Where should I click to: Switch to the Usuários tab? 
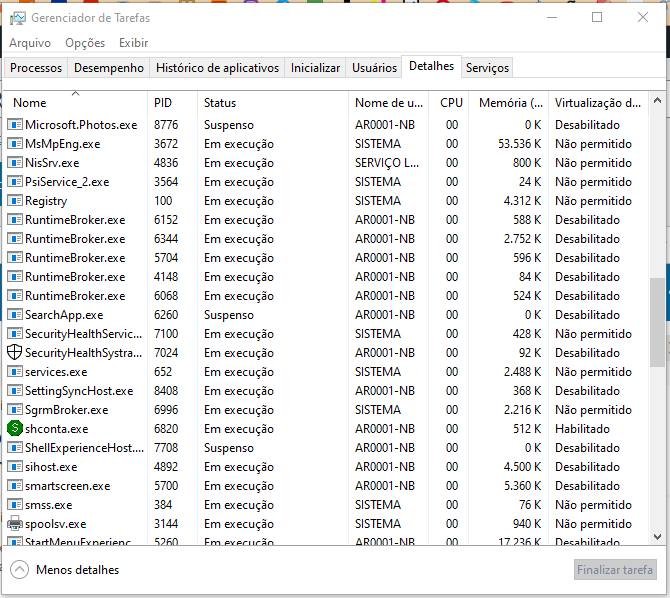374,68
